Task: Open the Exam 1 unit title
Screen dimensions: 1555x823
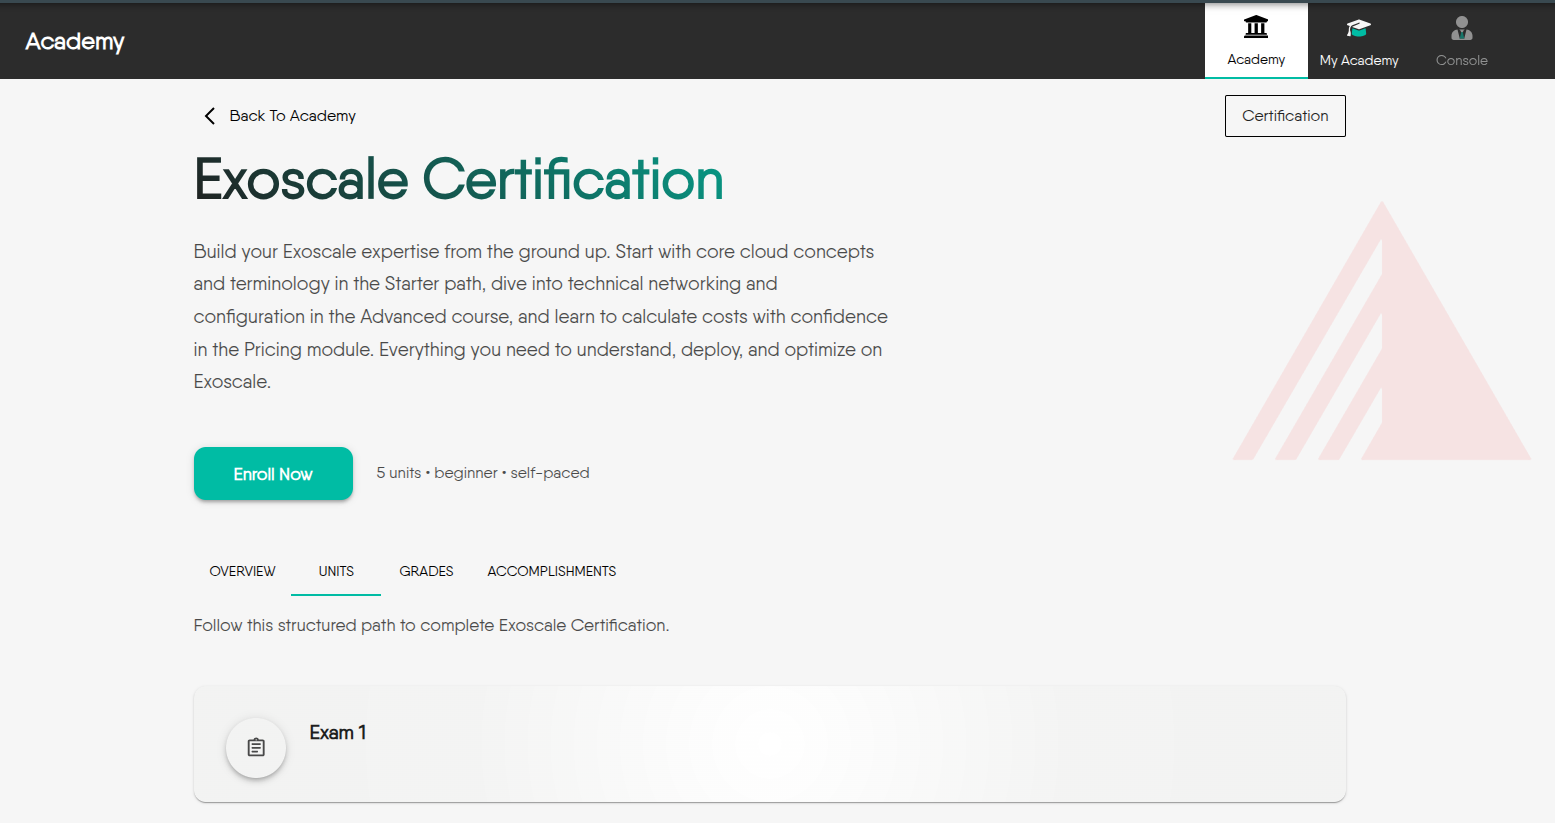Action: (x=338, y=733)
